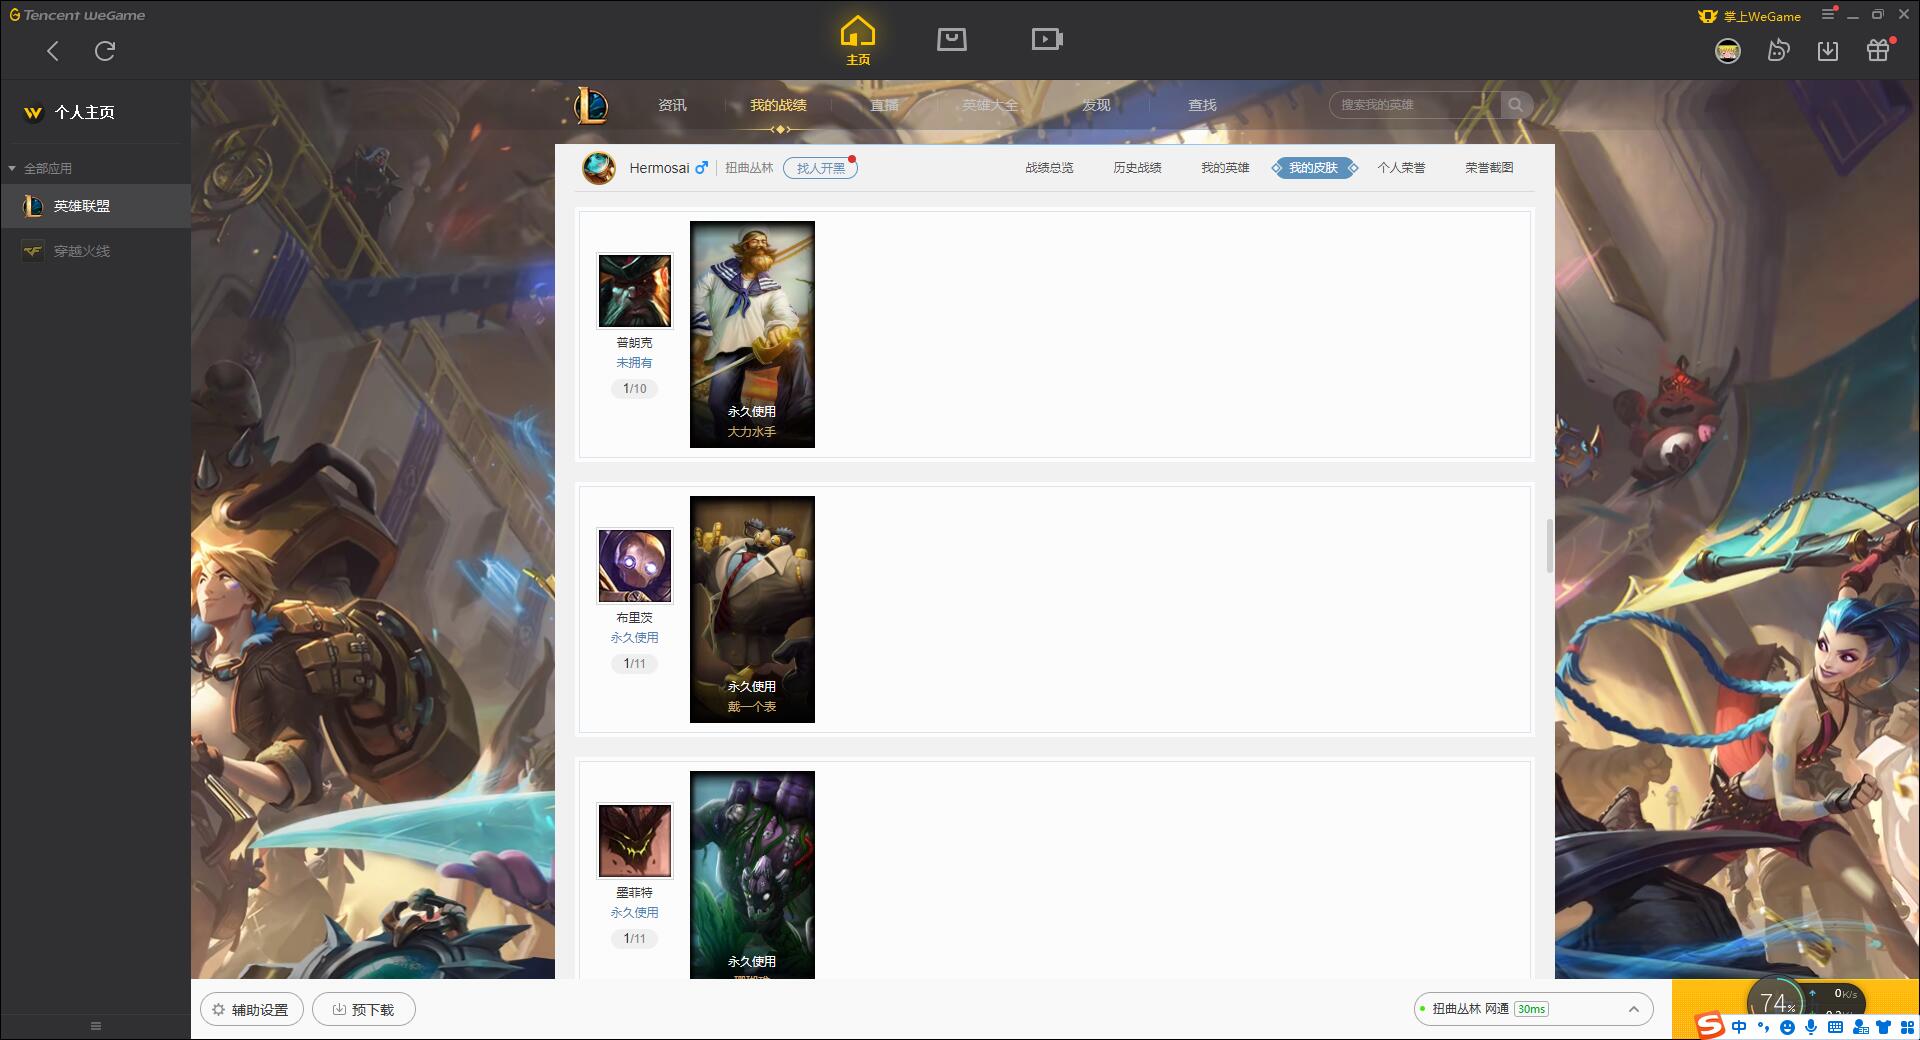Click the page vertical scrollbar thumb
Image resolution: width=1920 pixels, height=1040 pixels.
click(x=1550, y=546)
